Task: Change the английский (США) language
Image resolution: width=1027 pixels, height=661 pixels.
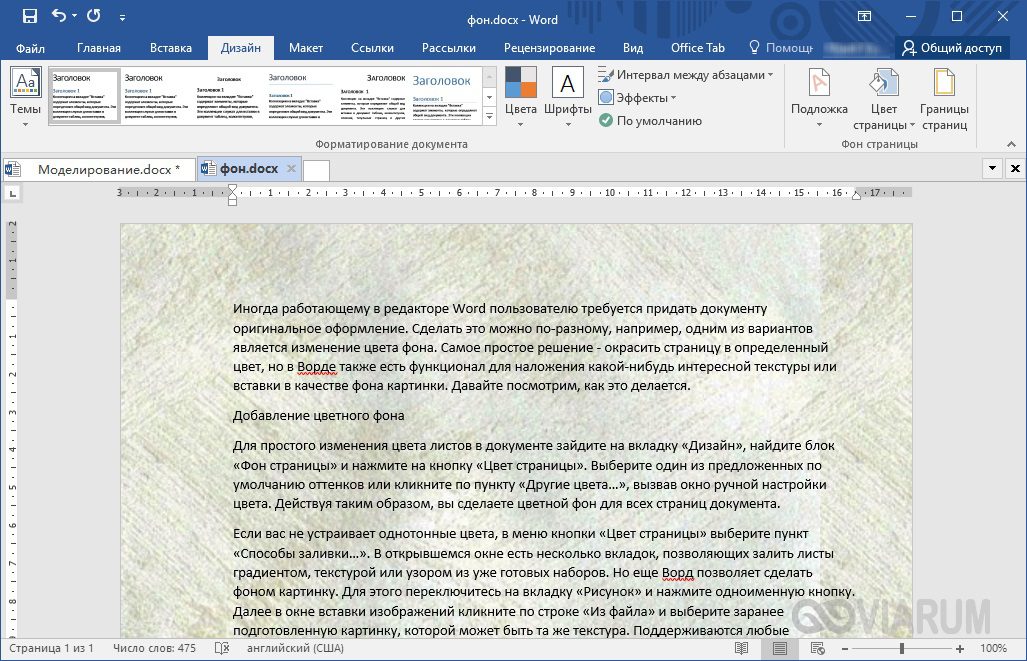Action: pos(295,648)
